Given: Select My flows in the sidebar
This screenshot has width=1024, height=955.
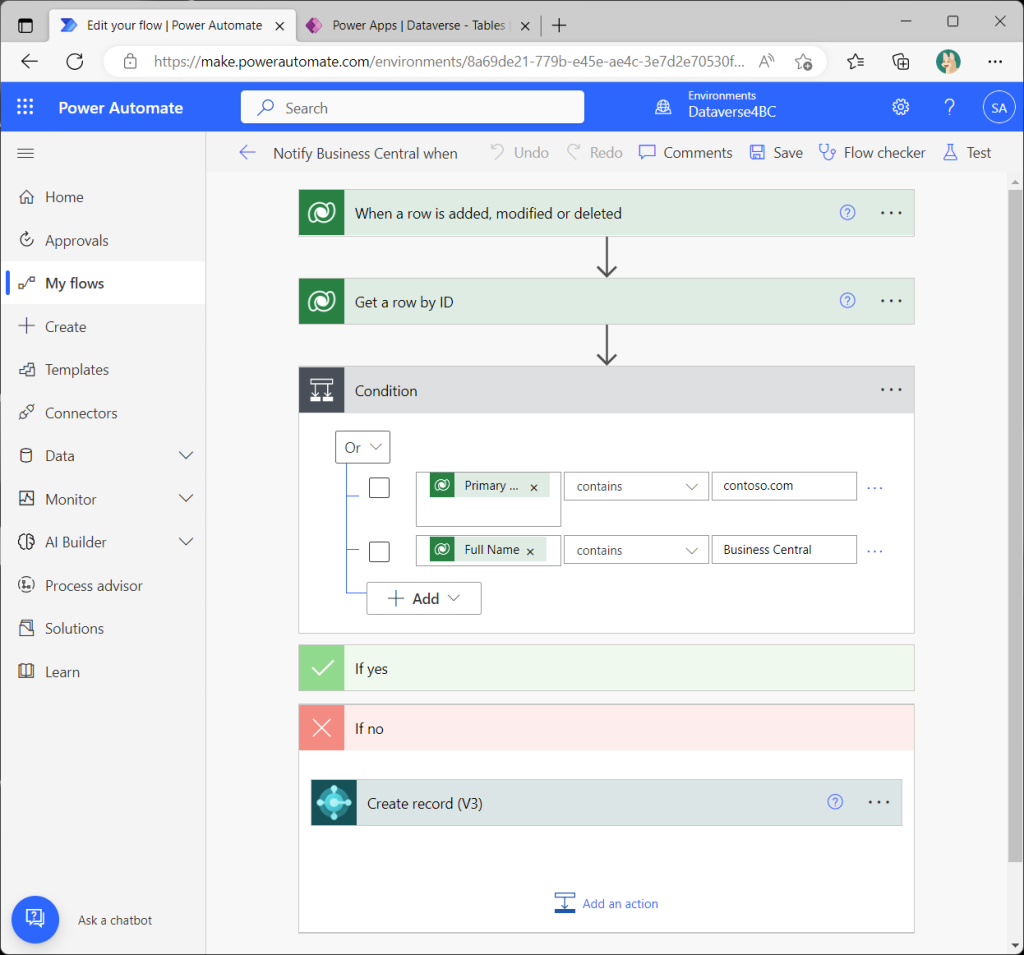Looking at the screenshot, I should click(x=103, y=283).
